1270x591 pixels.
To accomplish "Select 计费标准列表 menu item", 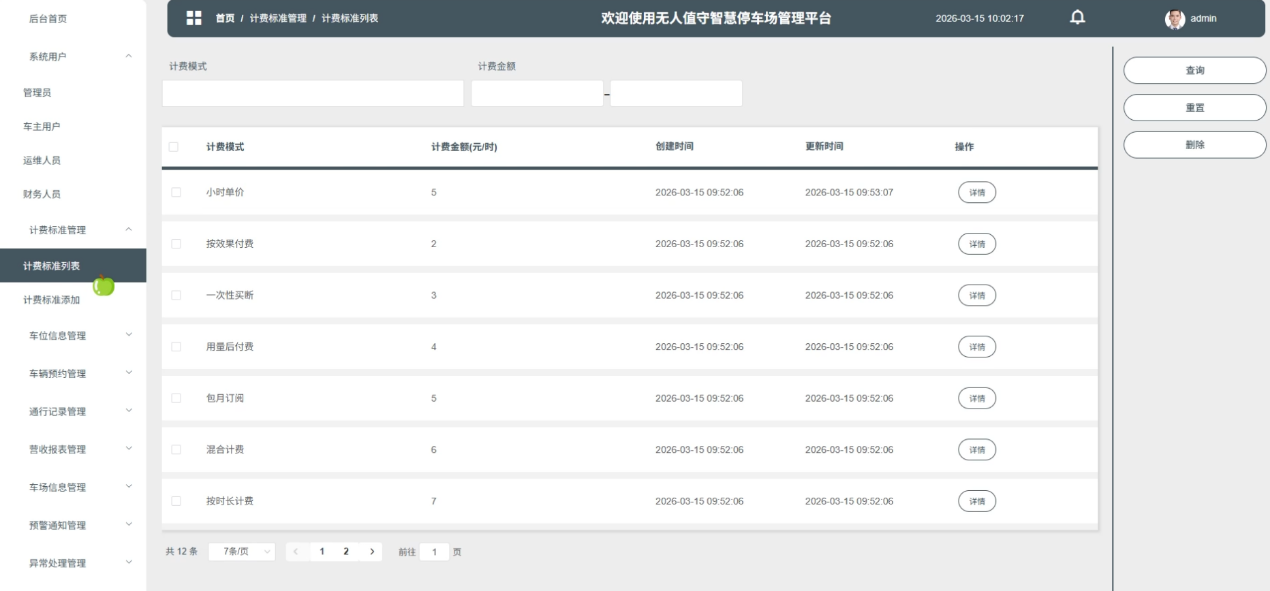I will 73,265.
